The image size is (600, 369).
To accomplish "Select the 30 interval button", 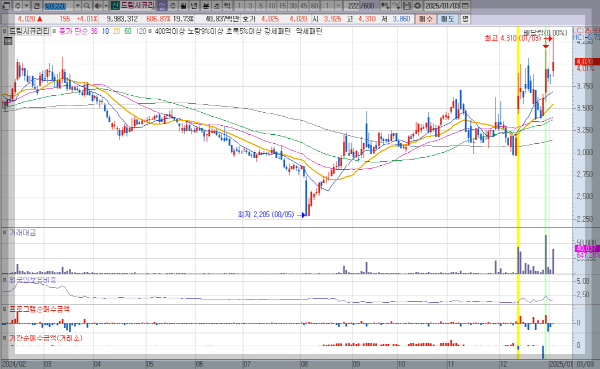I will click(x=293, y=6).
